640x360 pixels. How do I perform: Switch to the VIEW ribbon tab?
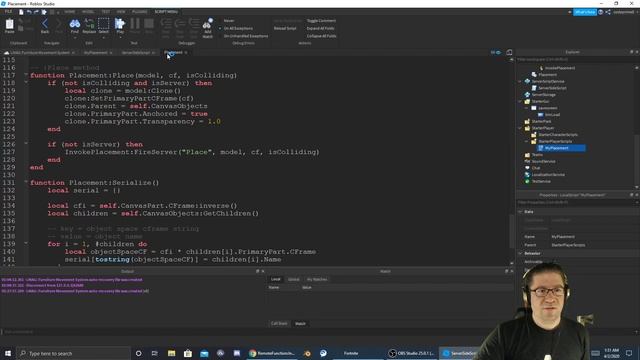121,12
